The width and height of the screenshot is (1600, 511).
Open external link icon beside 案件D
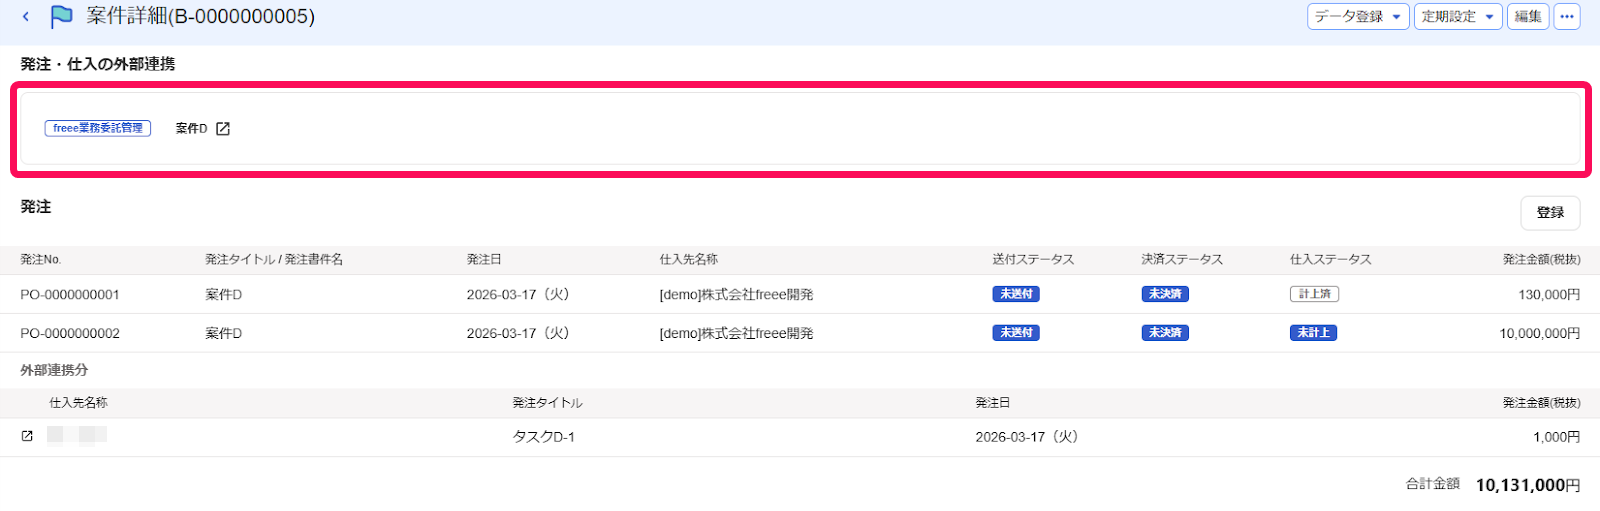[x=223, y=129]
